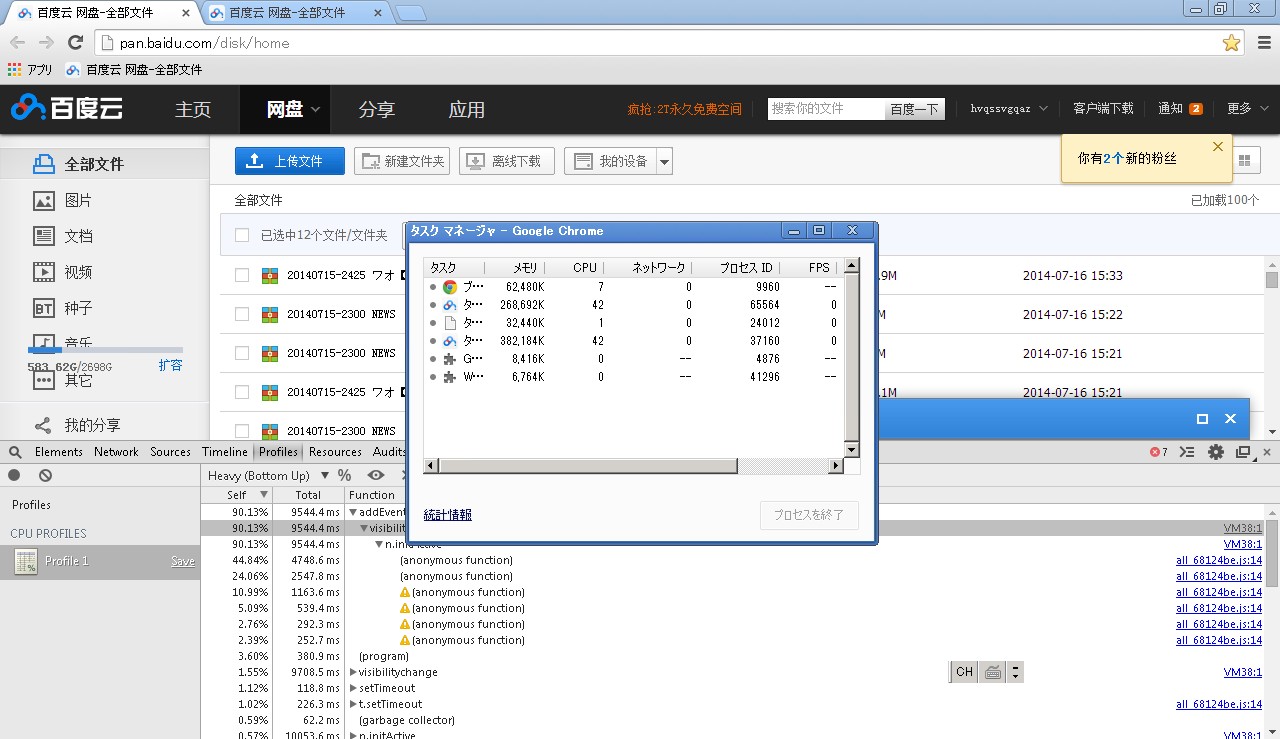
Task: Click the DevTools search magnifier icon
Action: coord(14,452)
